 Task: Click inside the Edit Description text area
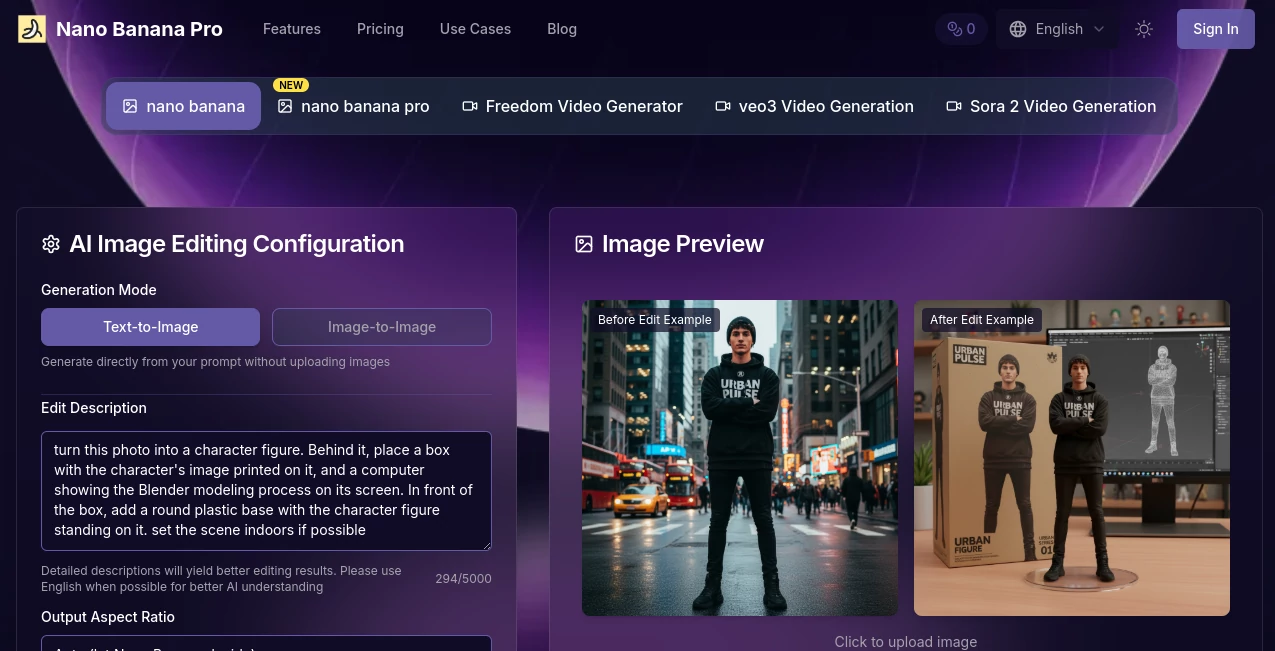266,490
